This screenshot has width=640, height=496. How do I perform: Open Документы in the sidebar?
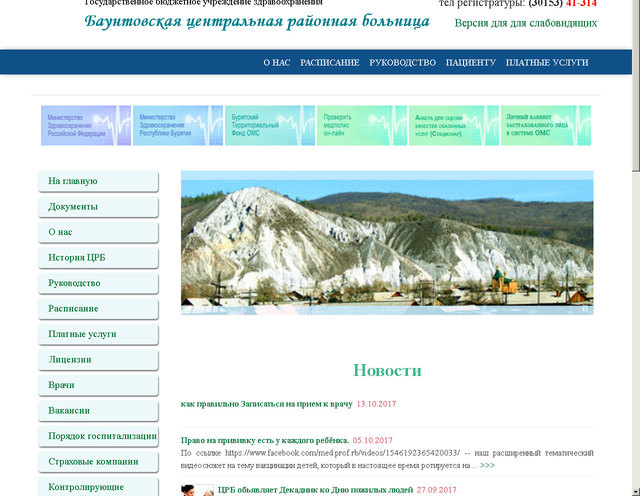98,207
